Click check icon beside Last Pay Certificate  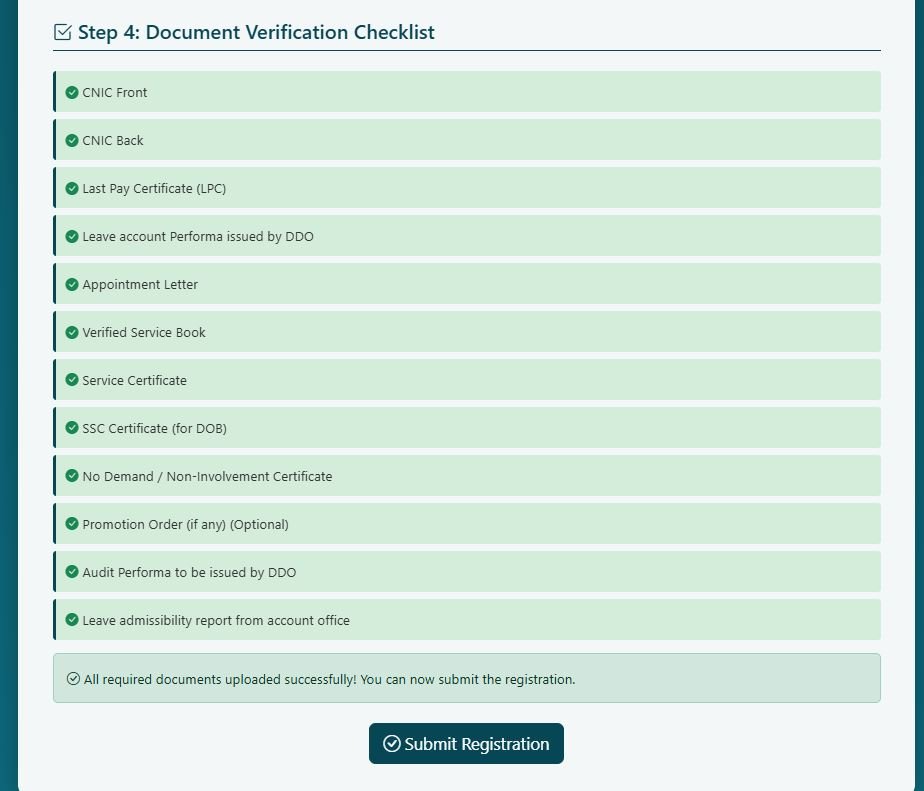coord(72,188)
